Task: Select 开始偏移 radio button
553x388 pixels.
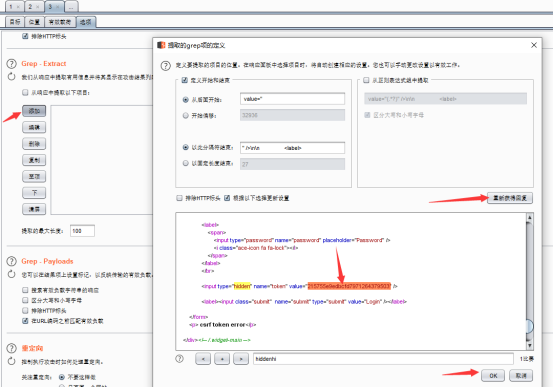Action: tap(186, 115)
